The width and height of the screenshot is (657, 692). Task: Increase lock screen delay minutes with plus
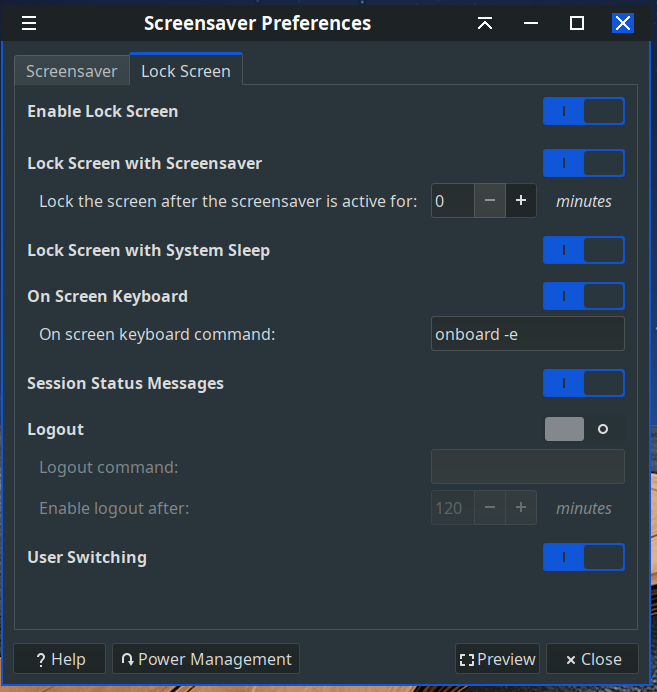521,201
